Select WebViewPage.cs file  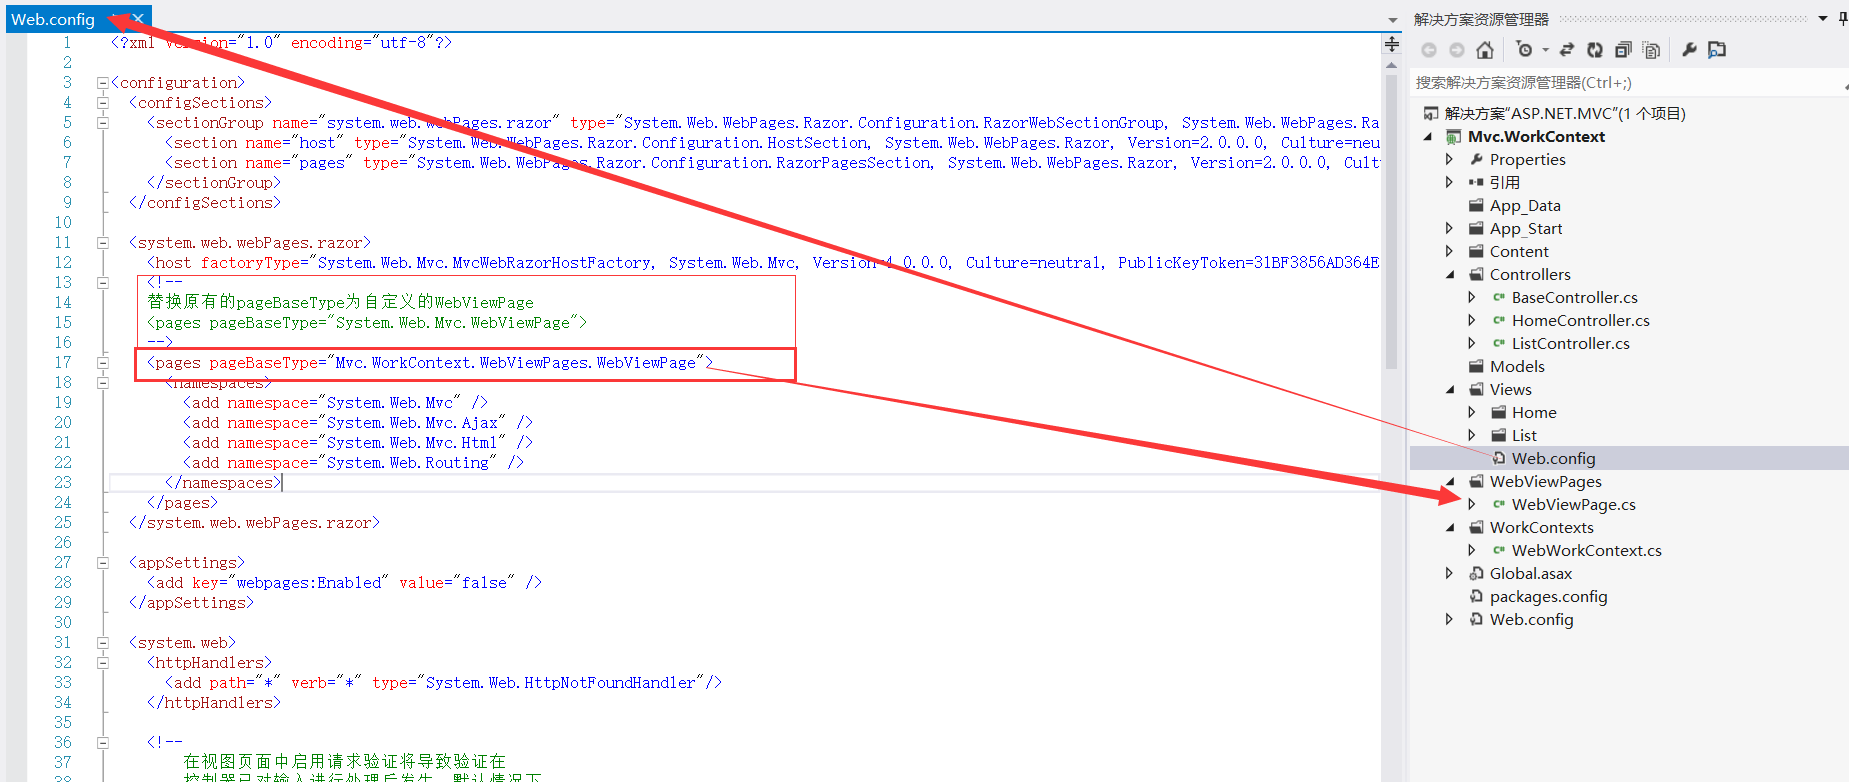(1573, 505)
